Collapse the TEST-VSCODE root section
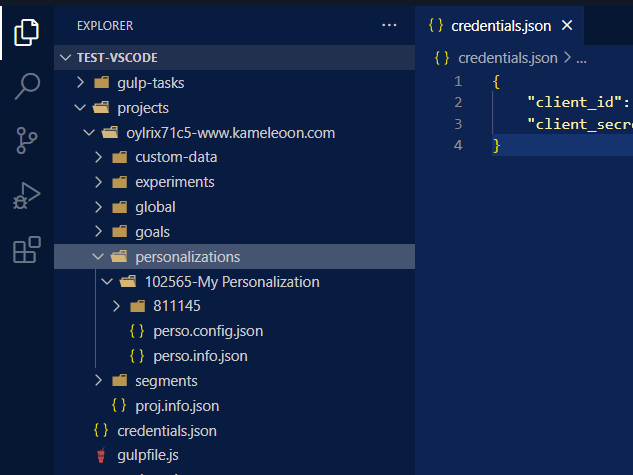The image size is (633, 475). pos(66,58)
